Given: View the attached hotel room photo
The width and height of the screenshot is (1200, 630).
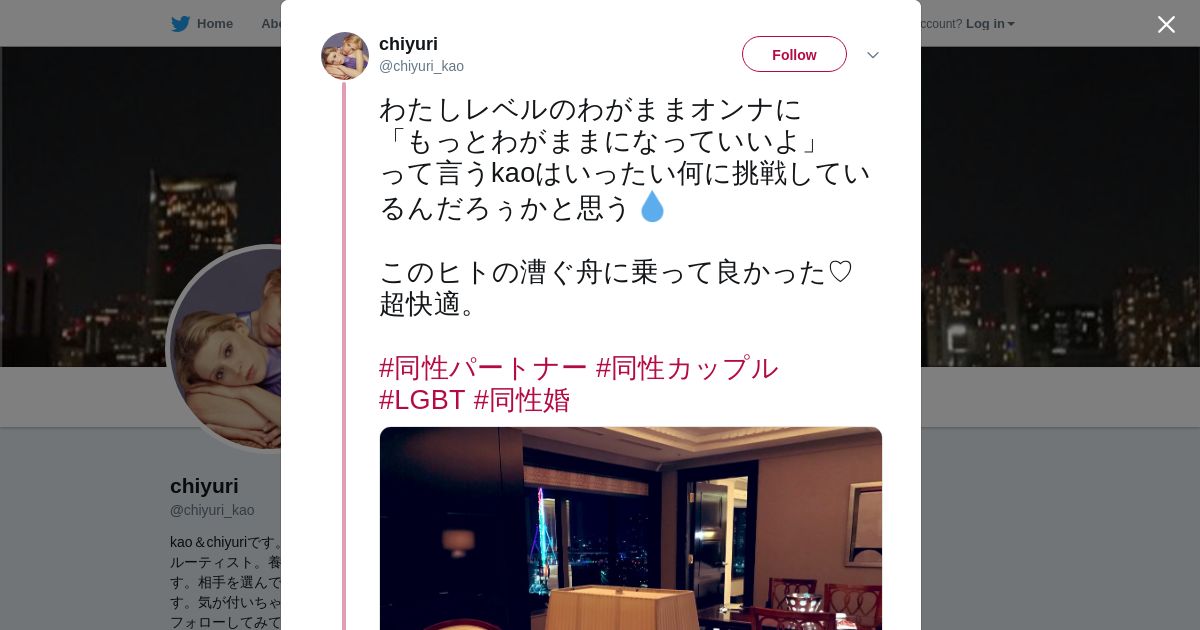Looking at the screenshot, I should 631,528.
